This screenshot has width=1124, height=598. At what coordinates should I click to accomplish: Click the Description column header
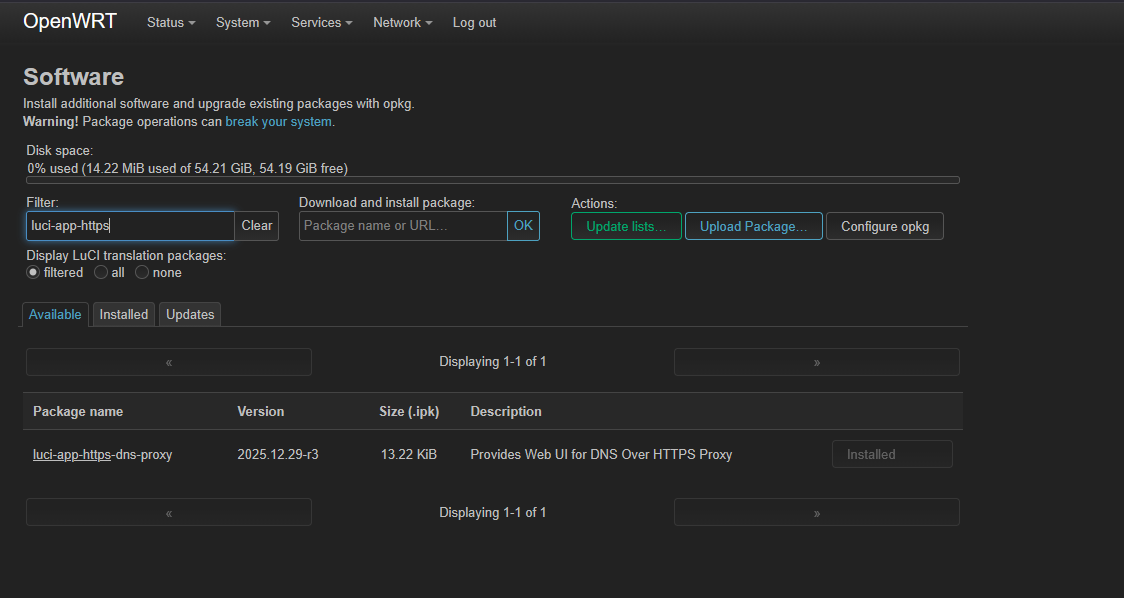(506, 412)
